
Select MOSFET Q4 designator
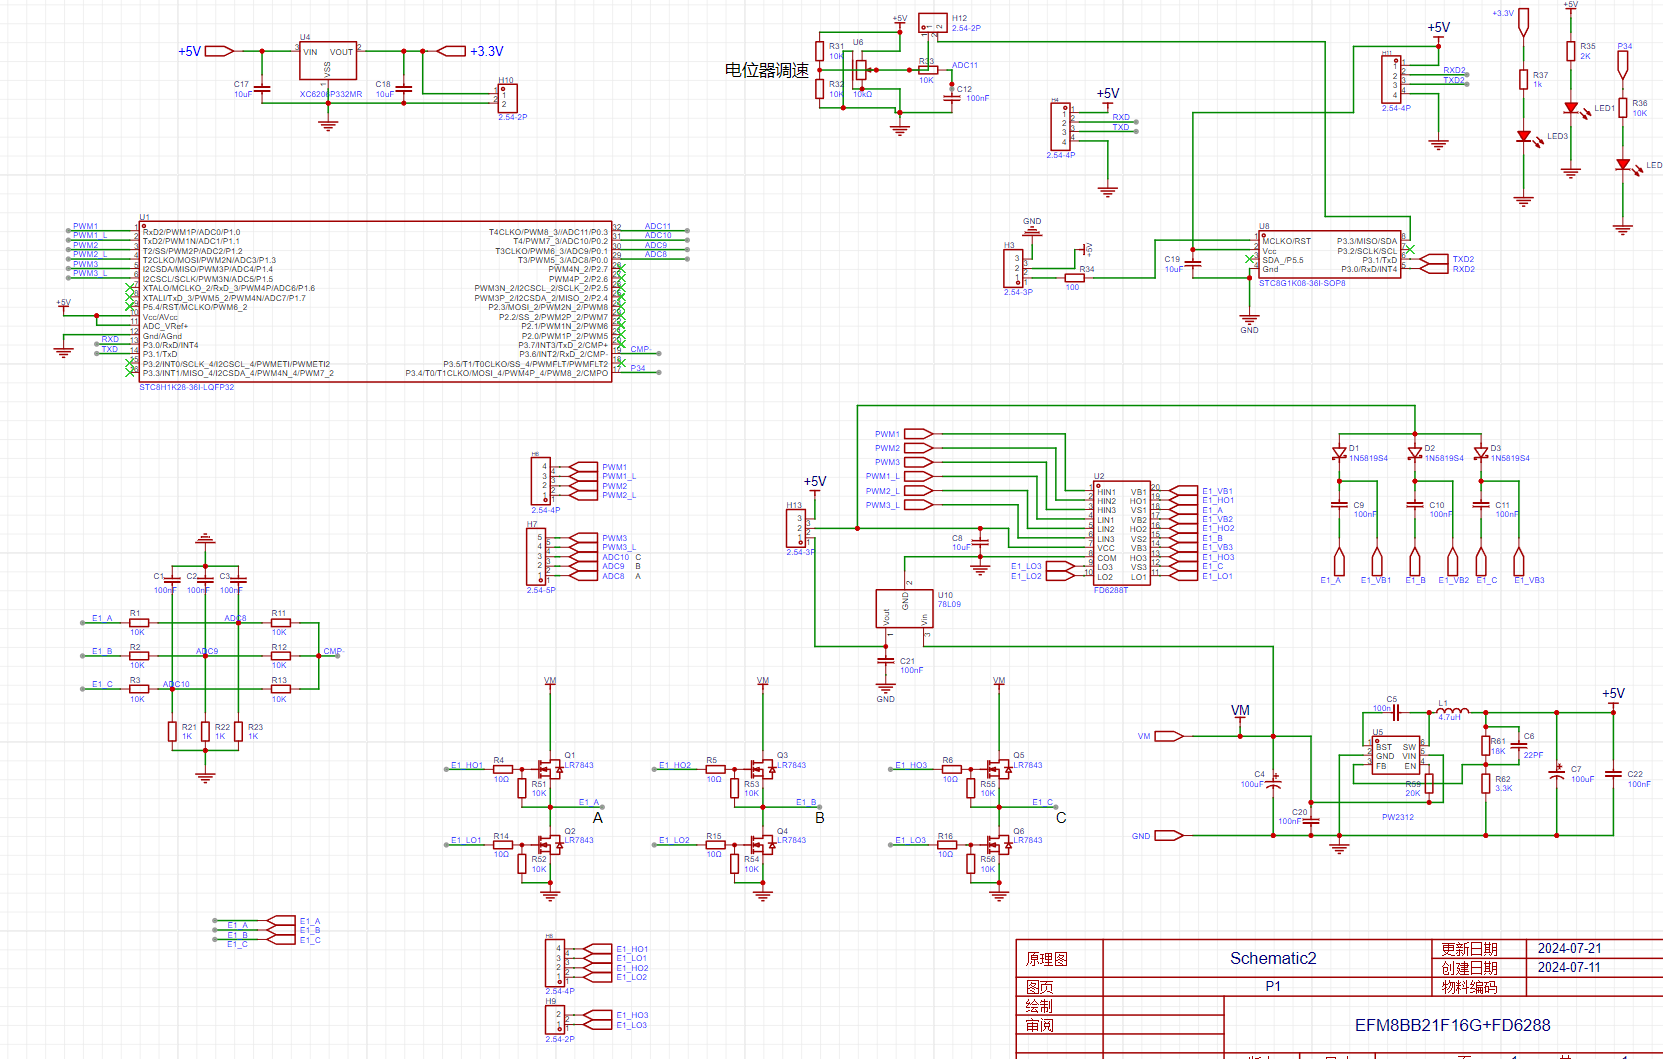coord(782,831)
